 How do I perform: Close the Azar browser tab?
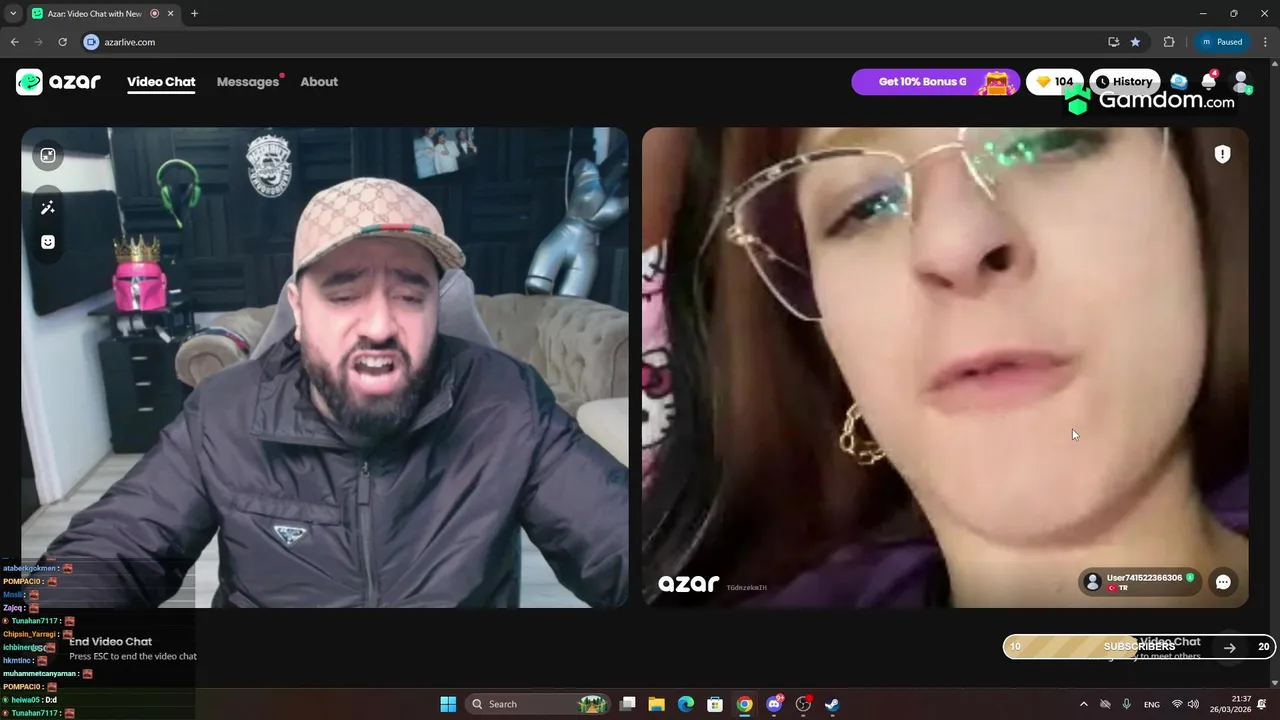pyautogui.click(x=171, y=14)
